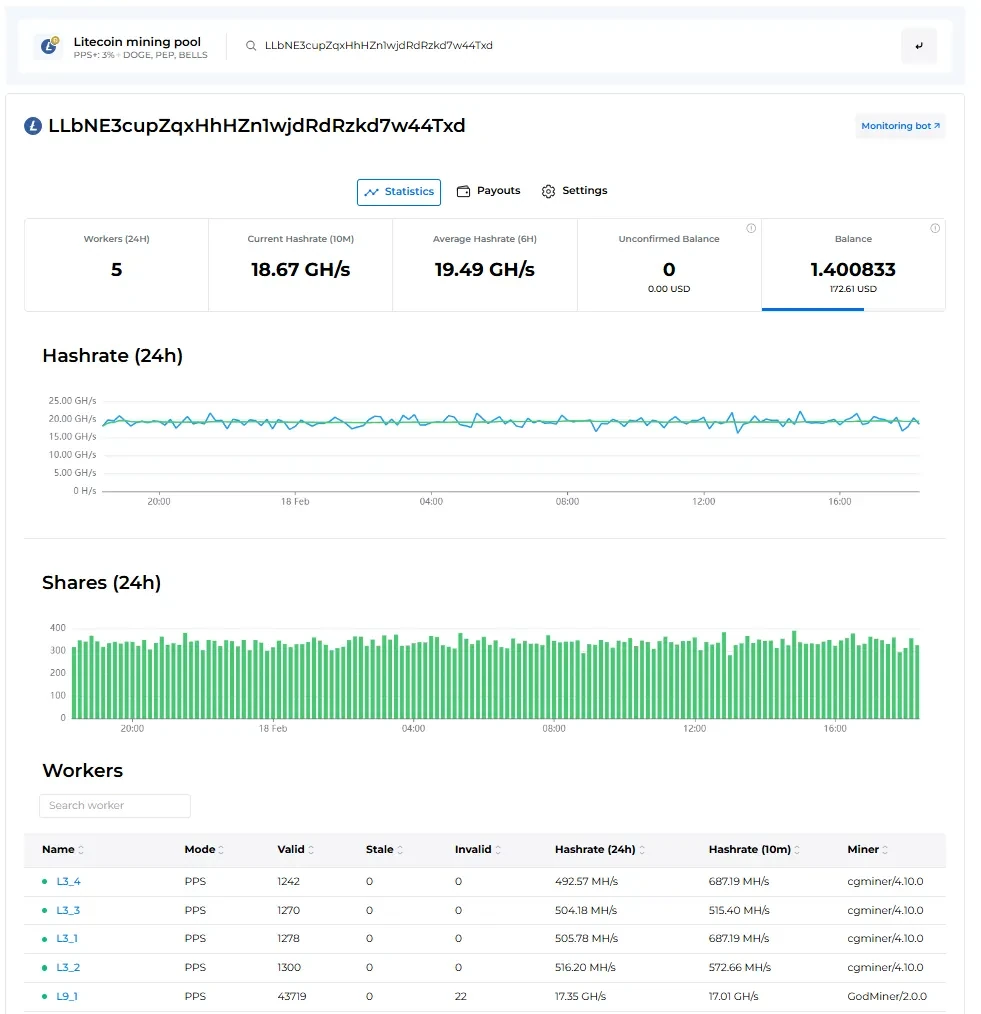Click the search magnifier icon
The width and height of the screenshot is (981, 1014).
coord(252,46)
